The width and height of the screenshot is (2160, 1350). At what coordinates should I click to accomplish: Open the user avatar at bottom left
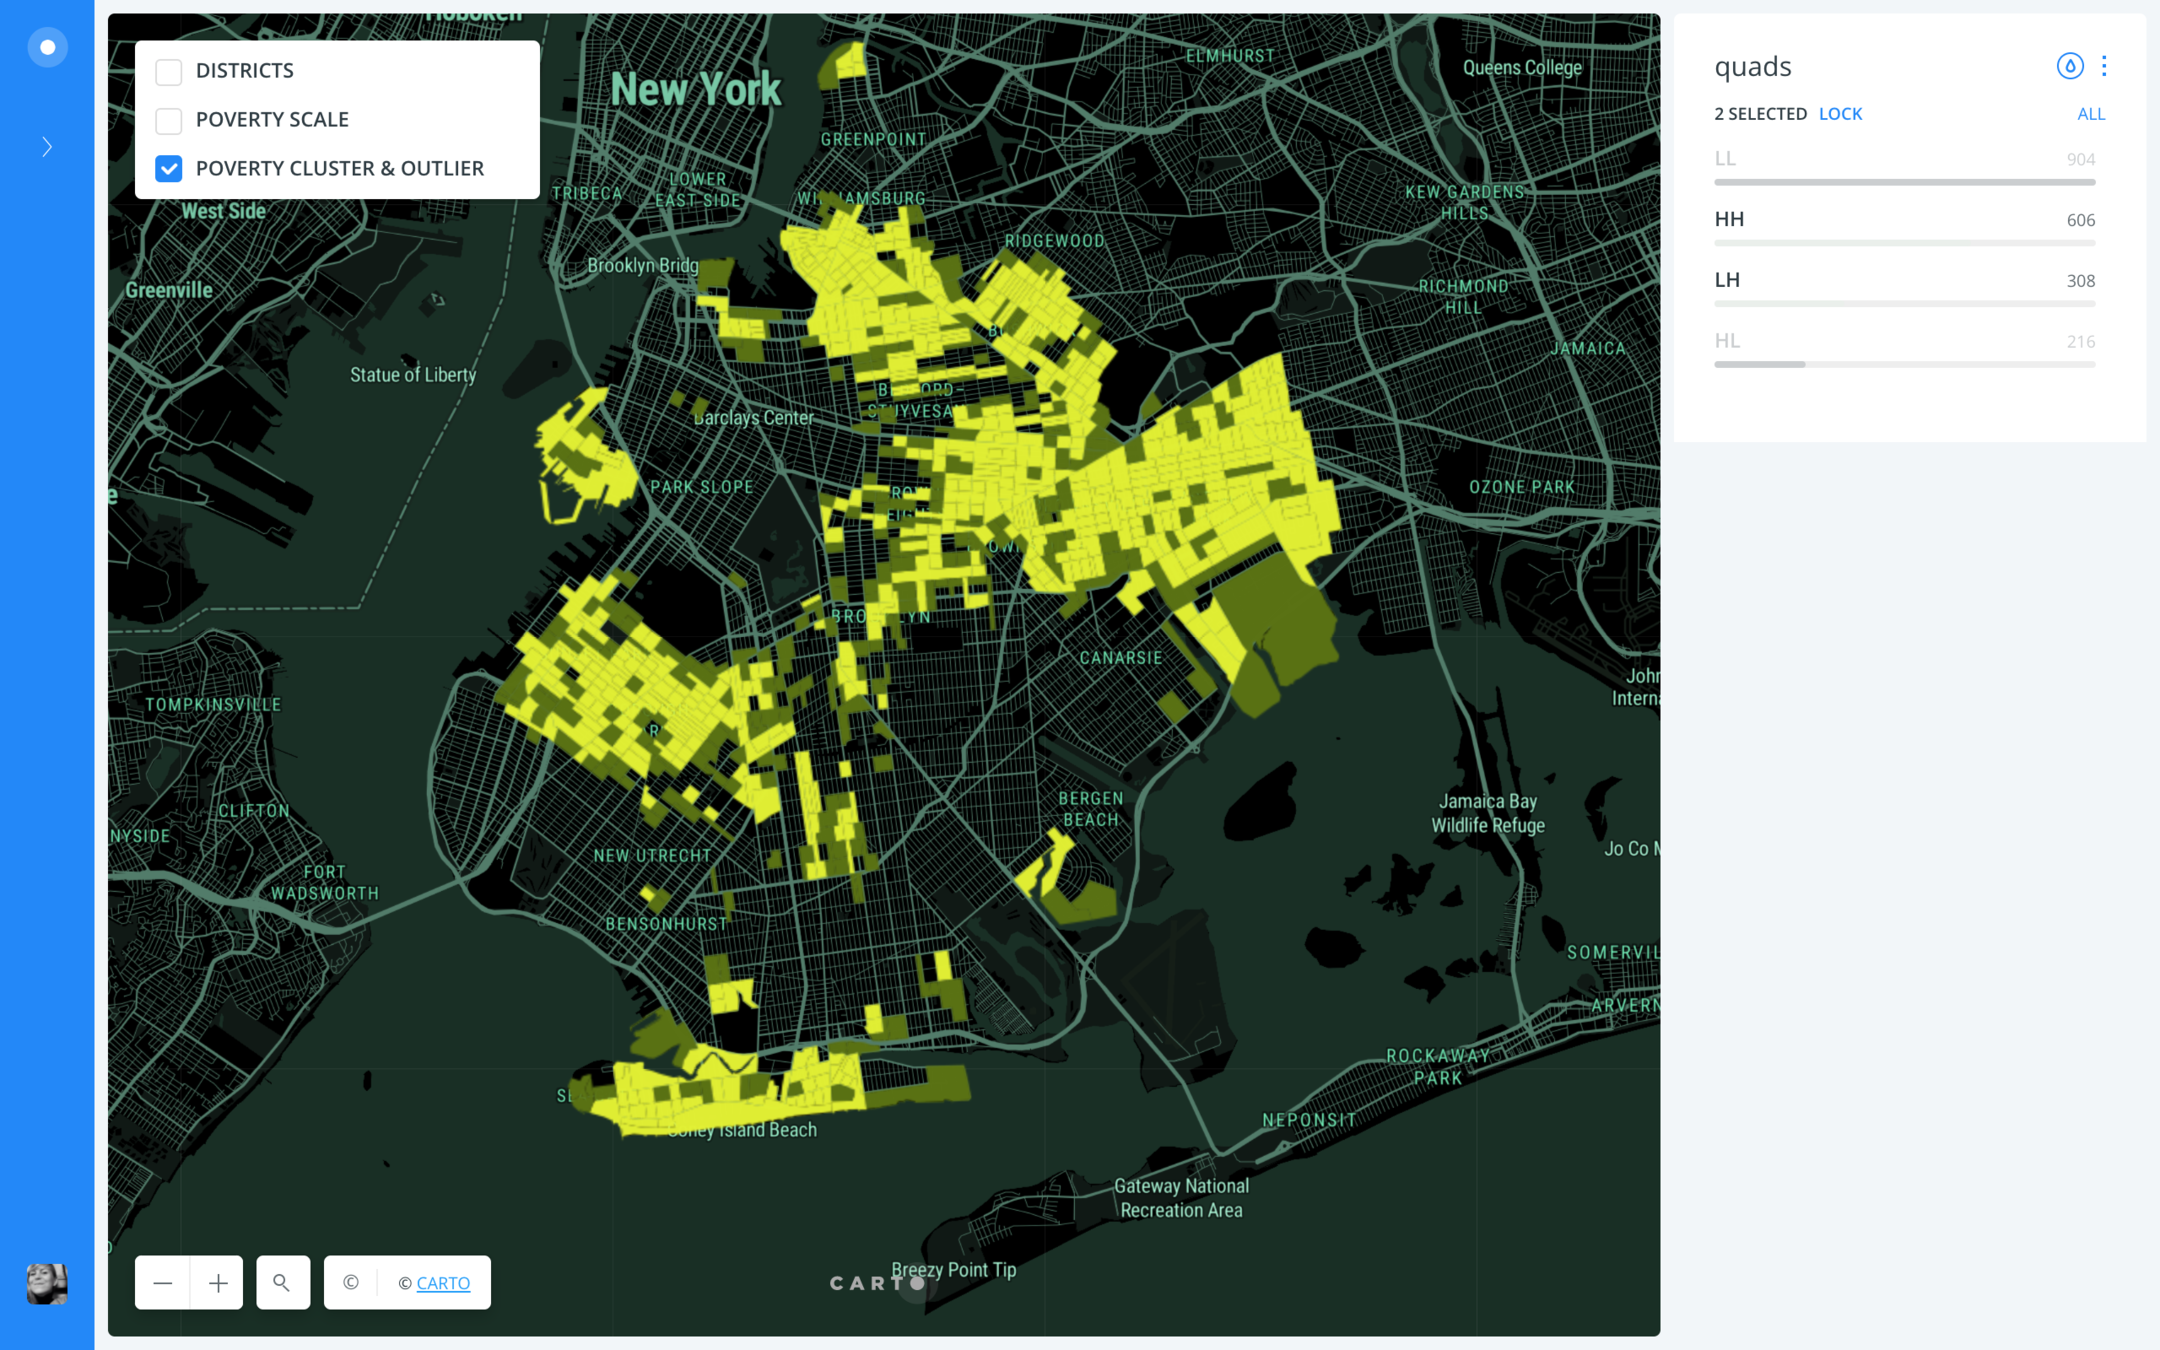pyautogui.click(x=47, y=1284)
